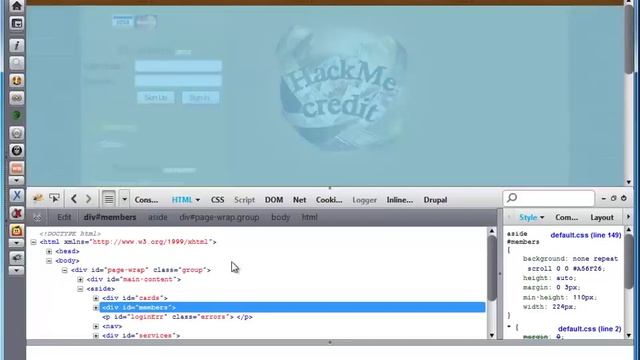Select div#members in the breadcrumb
The image size is (640, 360).
[110, 218]
